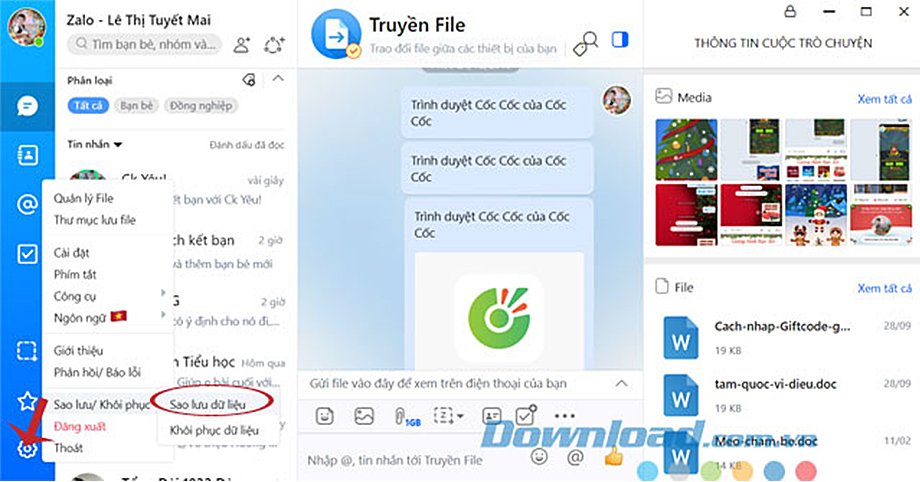Image resolution: width=920 pixels, height=482 pixels.
Task: Open the Christmas tree media thumbnail
Action: [686, 149]
